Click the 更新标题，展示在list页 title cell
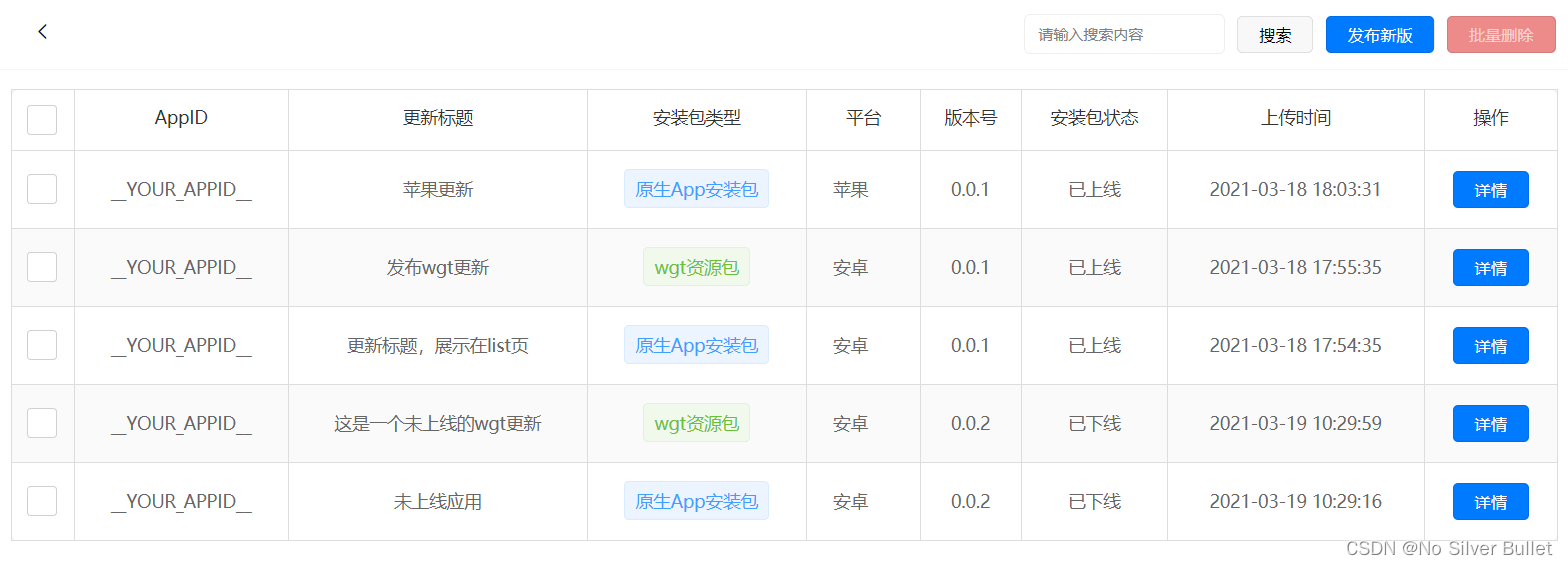Viewport: 1568px width, 565px height. pos(438,345)
